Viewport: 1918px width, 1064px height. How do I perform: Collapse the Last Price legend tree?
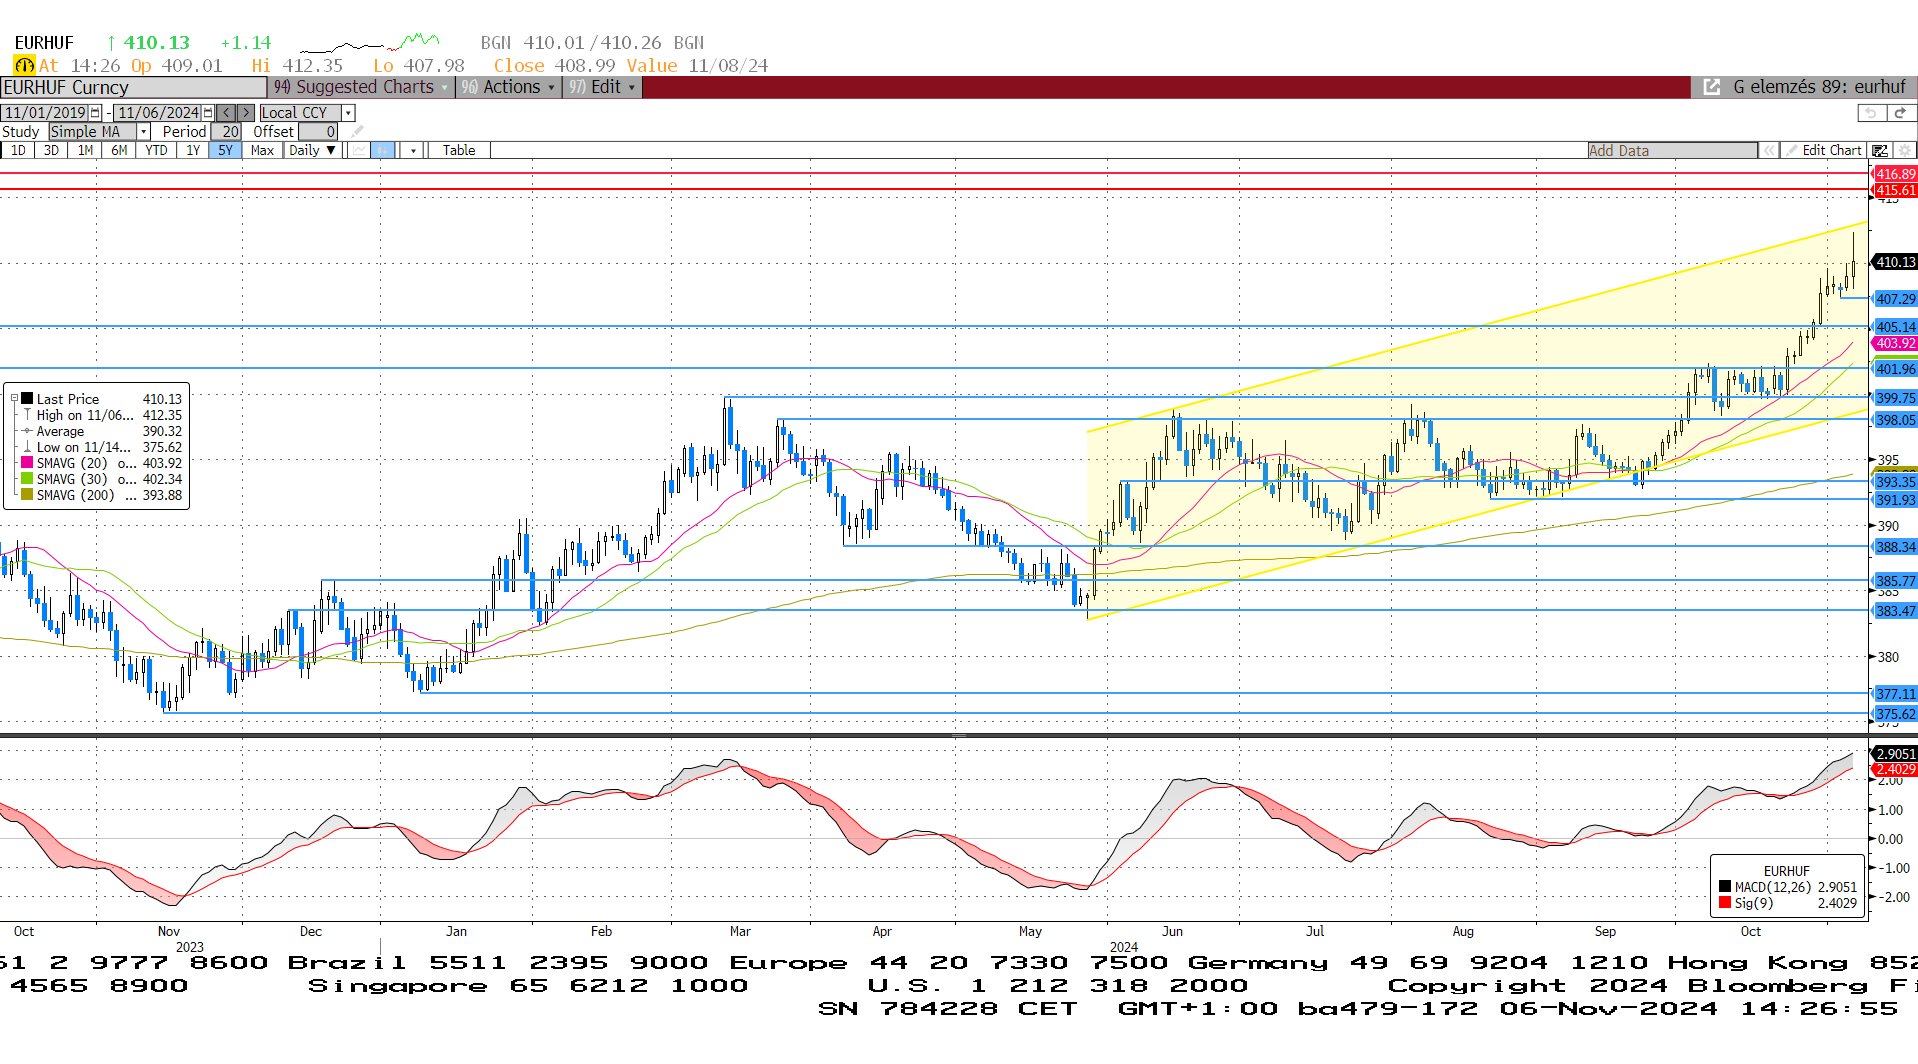click(14, 398)
